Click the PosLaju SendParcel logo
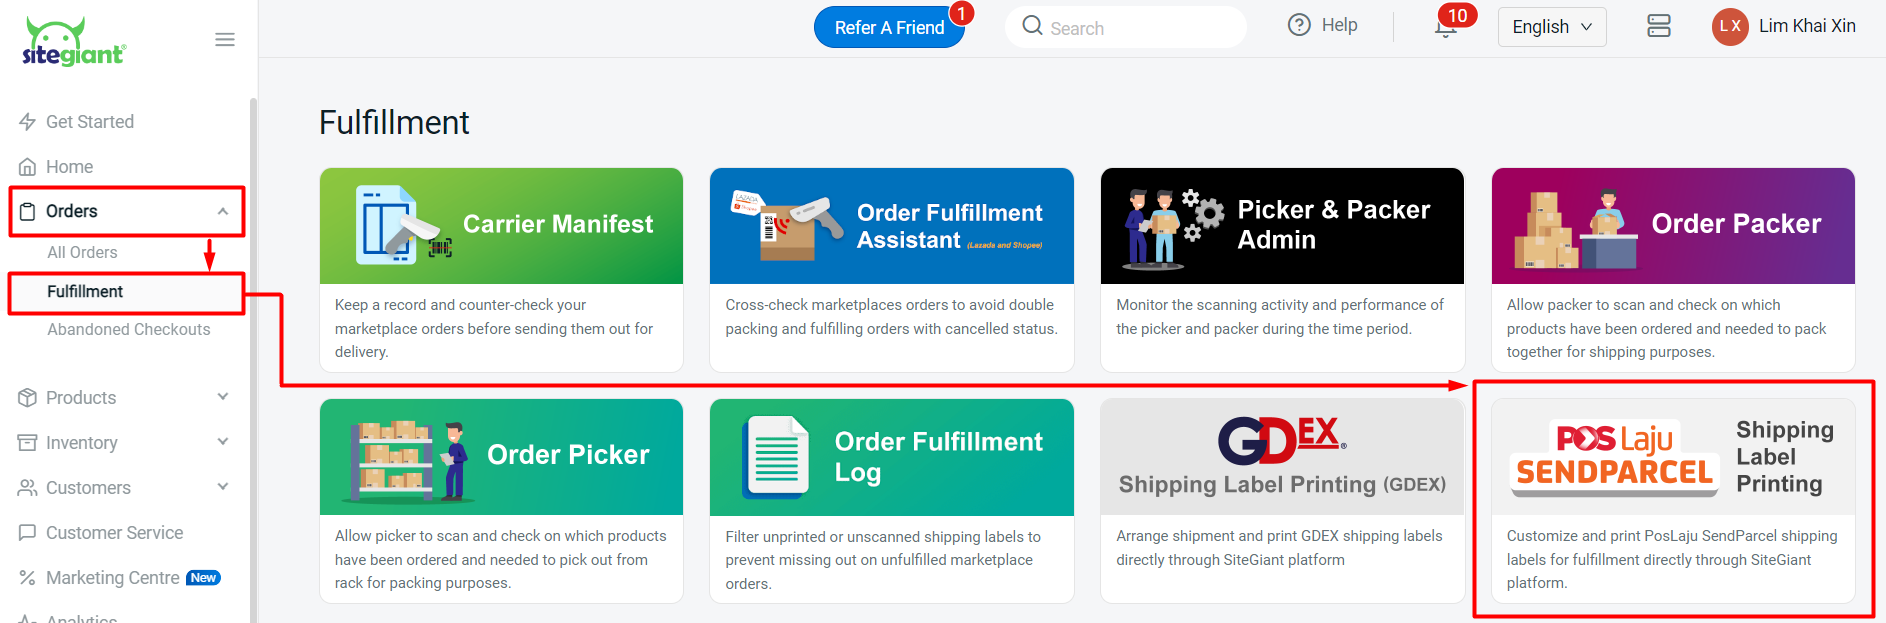This screenshot has height=623, width=1886. pyautogui.click(x=1614, y=457)
